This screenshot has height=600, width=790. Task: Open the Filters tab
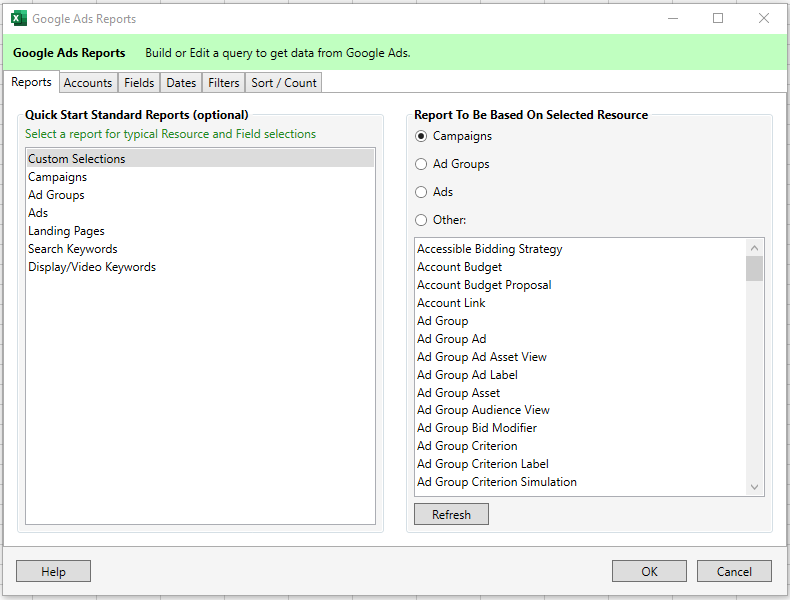(x=224, y=83)
